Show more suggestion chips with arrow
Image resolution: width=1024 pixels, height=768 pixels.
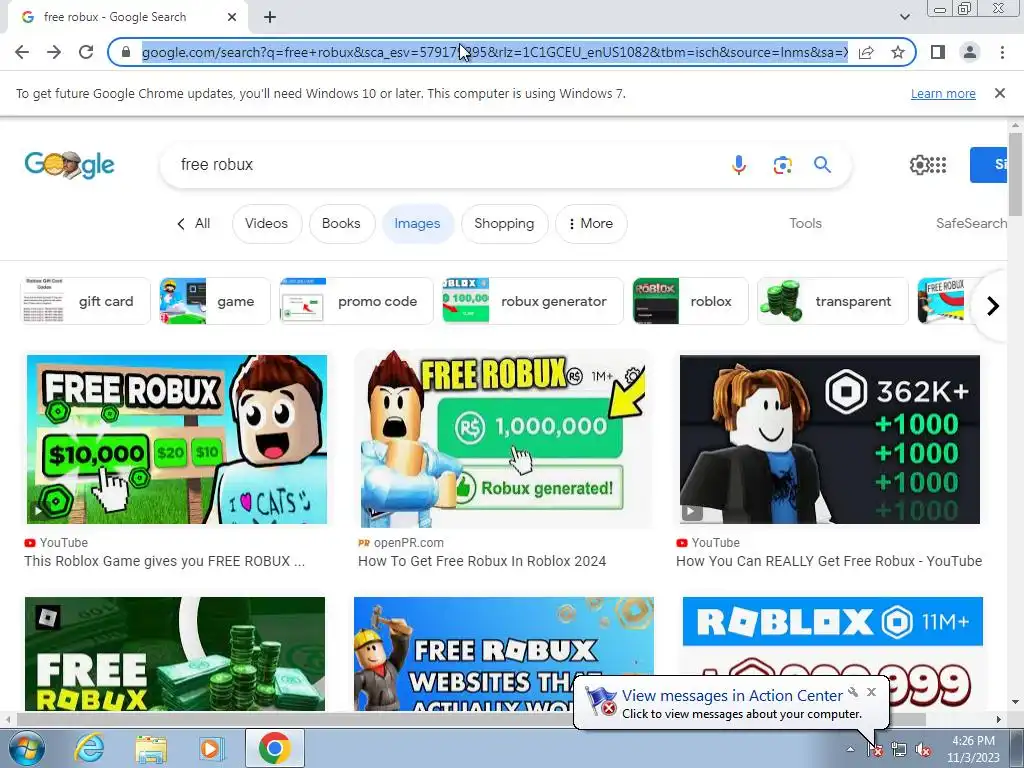tap(993, 306)
